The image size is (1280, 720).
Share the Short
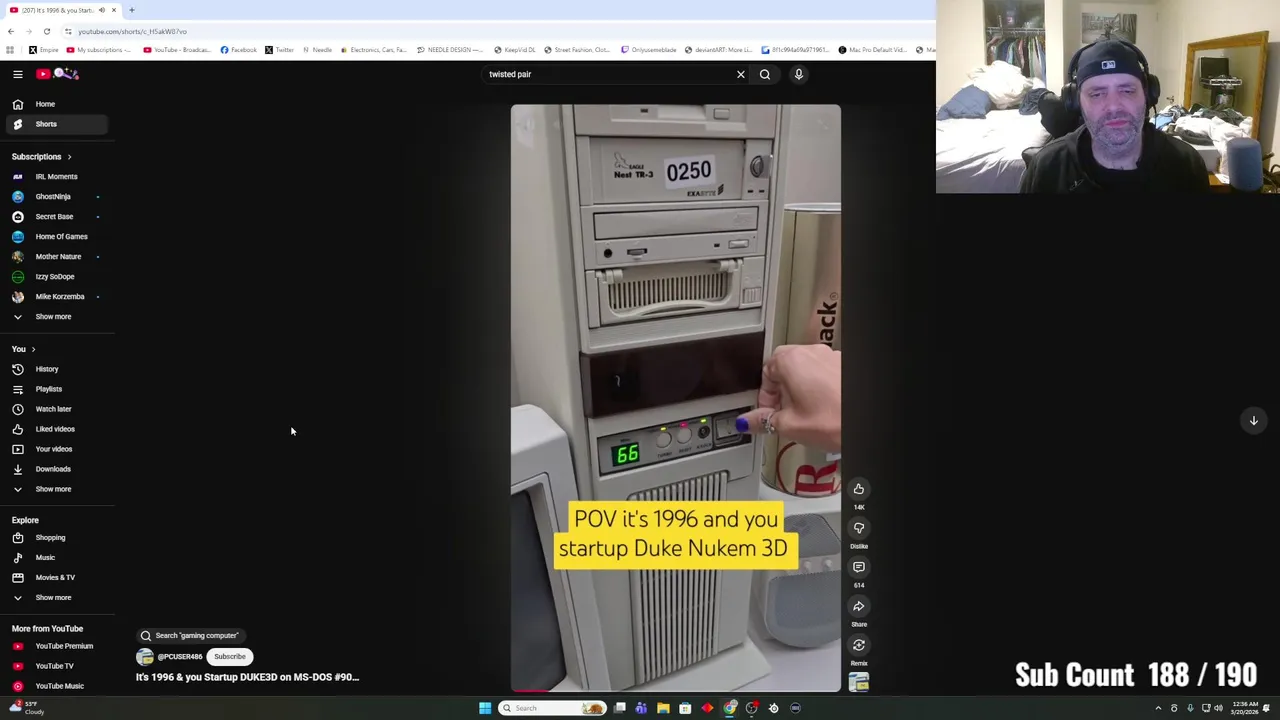click(859, 606)
